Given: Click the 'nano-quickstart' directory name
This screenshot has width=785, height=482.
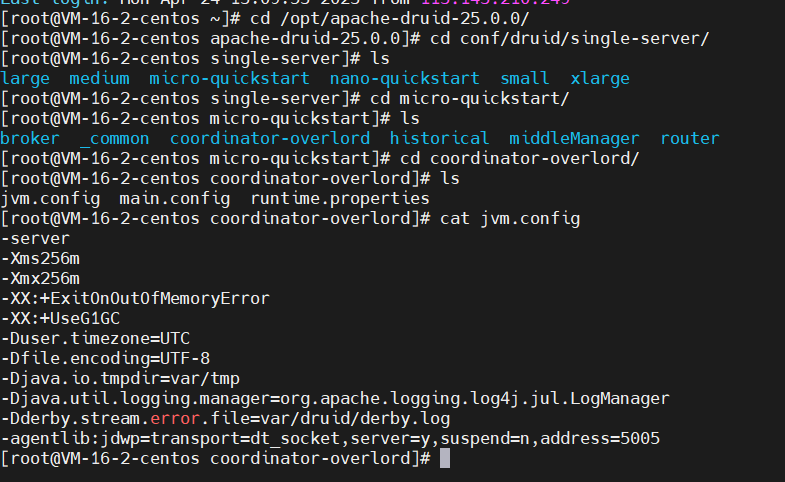Looking at the screenshot, I should pyautogui.click(x=405, y=78).
